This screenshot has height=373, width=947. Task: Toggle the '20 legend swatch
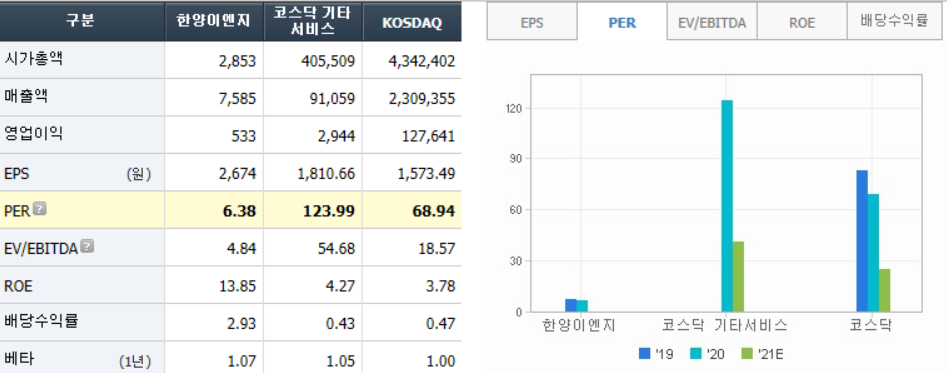696,353
